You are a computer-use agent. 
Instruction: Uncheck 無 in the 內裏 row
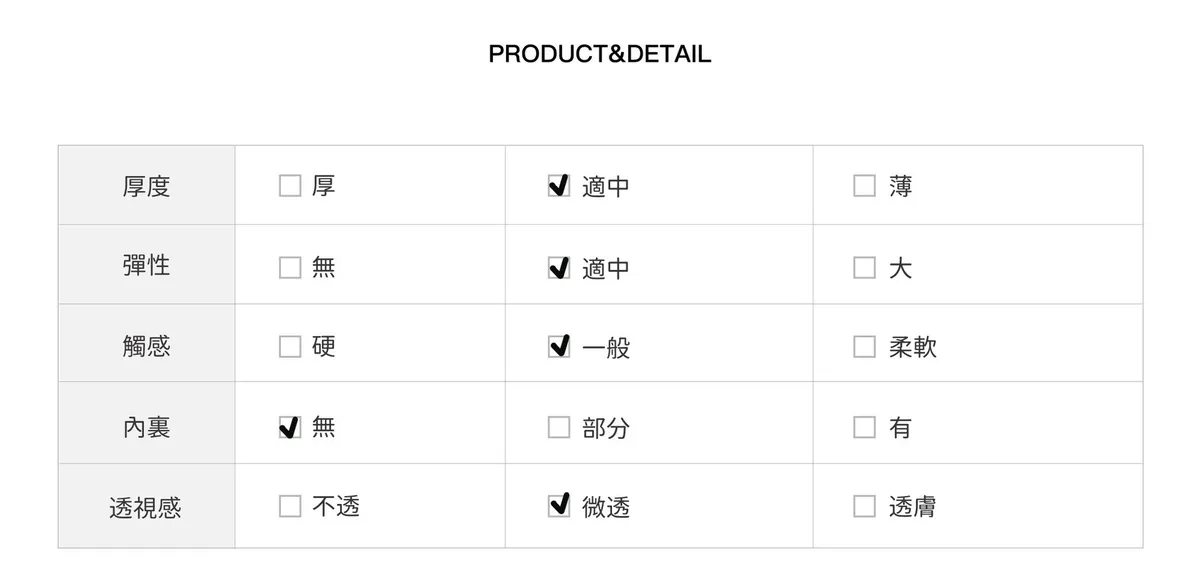290,428
